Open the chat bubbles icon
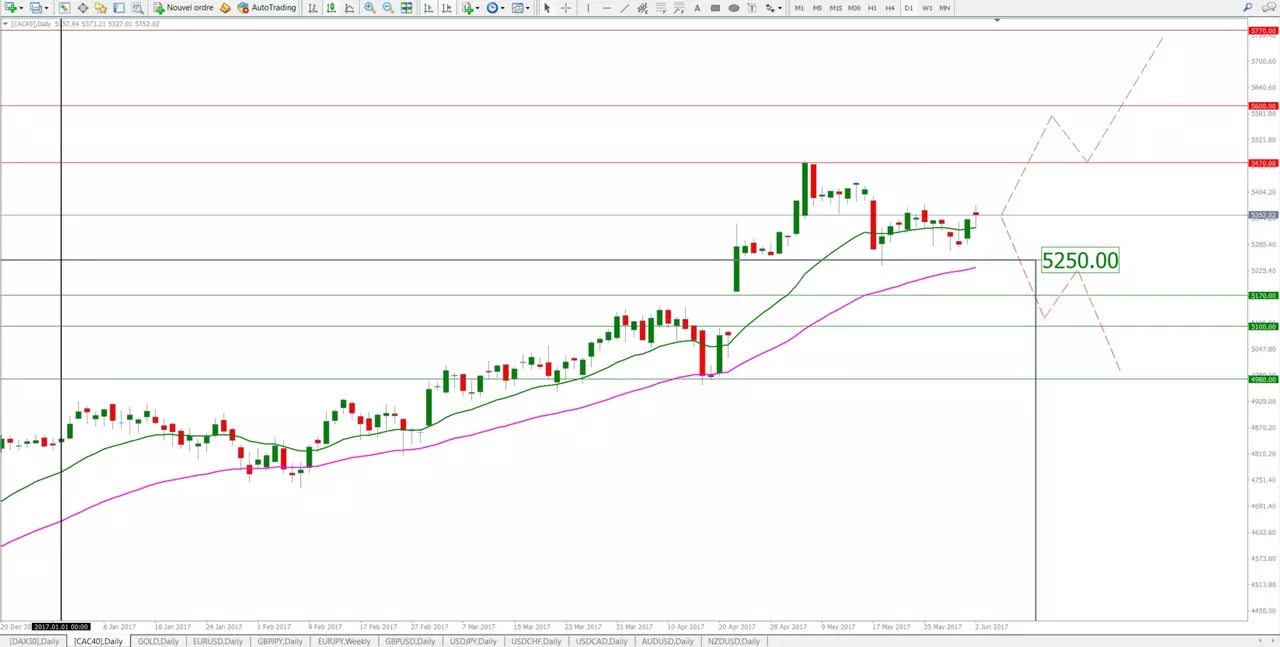This screenshot has height=647, width=1280. tap(1268, 8)
